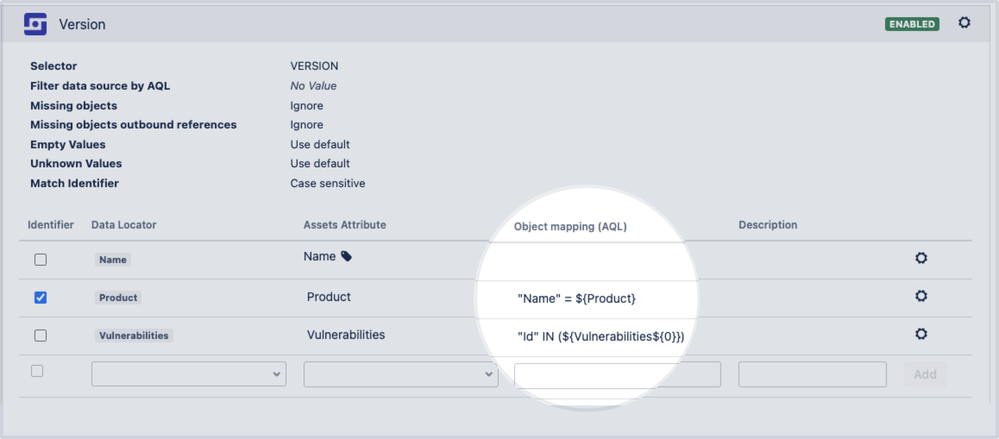Click the VERSION selector value
Image resolution: width=999 pixels, height=439 pixels.
pyautogui.click(x=314, y=66)
